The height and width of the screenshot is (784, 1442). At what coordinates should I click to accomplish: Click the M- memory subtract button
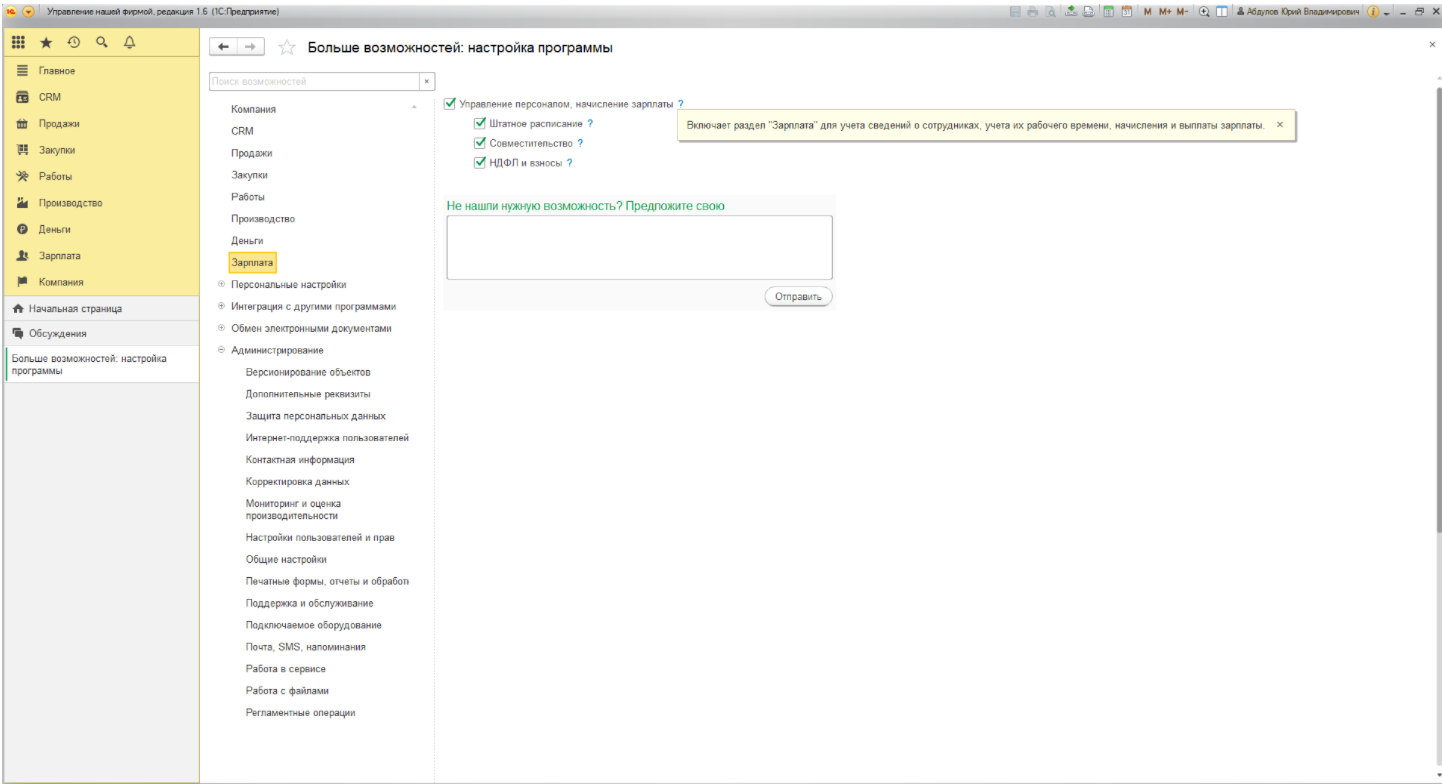click(1183, 11)
